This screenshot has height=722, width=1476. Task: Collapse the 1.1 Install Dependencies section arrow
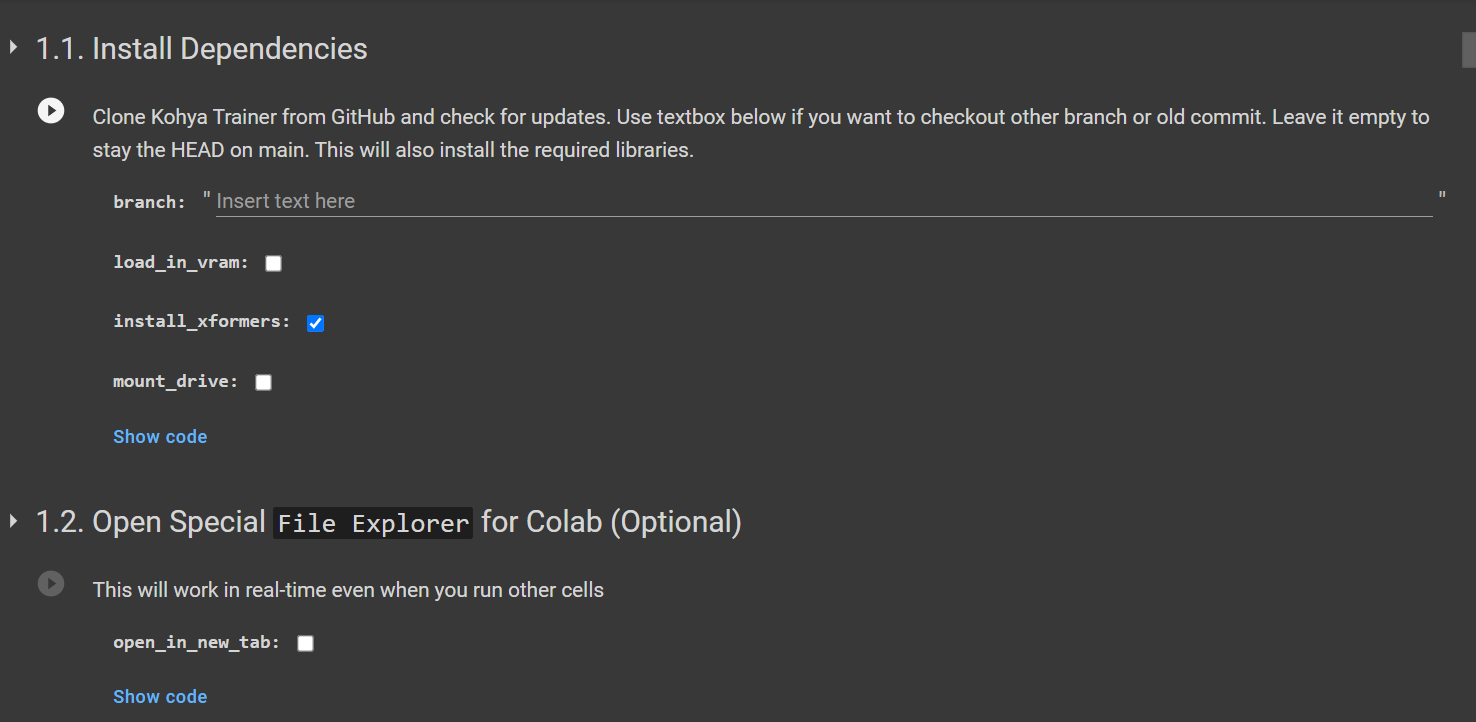tap(13, 47)
